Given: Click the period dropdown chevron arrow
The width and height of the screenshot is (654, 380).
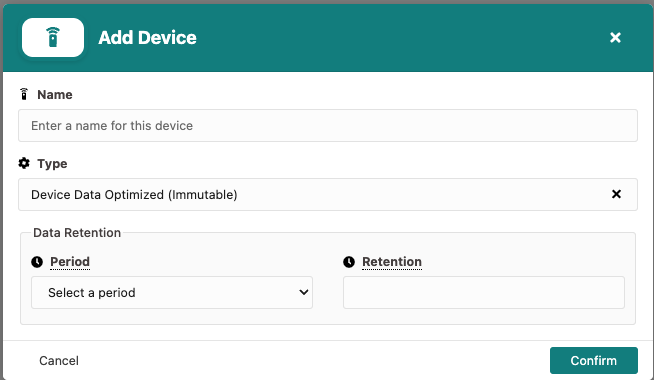Looking at the screenshot, I should point(304,292).
